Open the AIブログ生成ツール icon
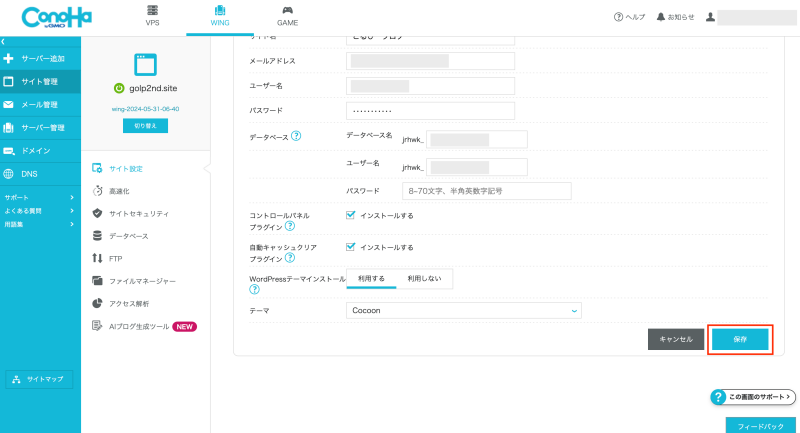The height and width of the screenshot is (433, 800). click(x=97, y=326)
